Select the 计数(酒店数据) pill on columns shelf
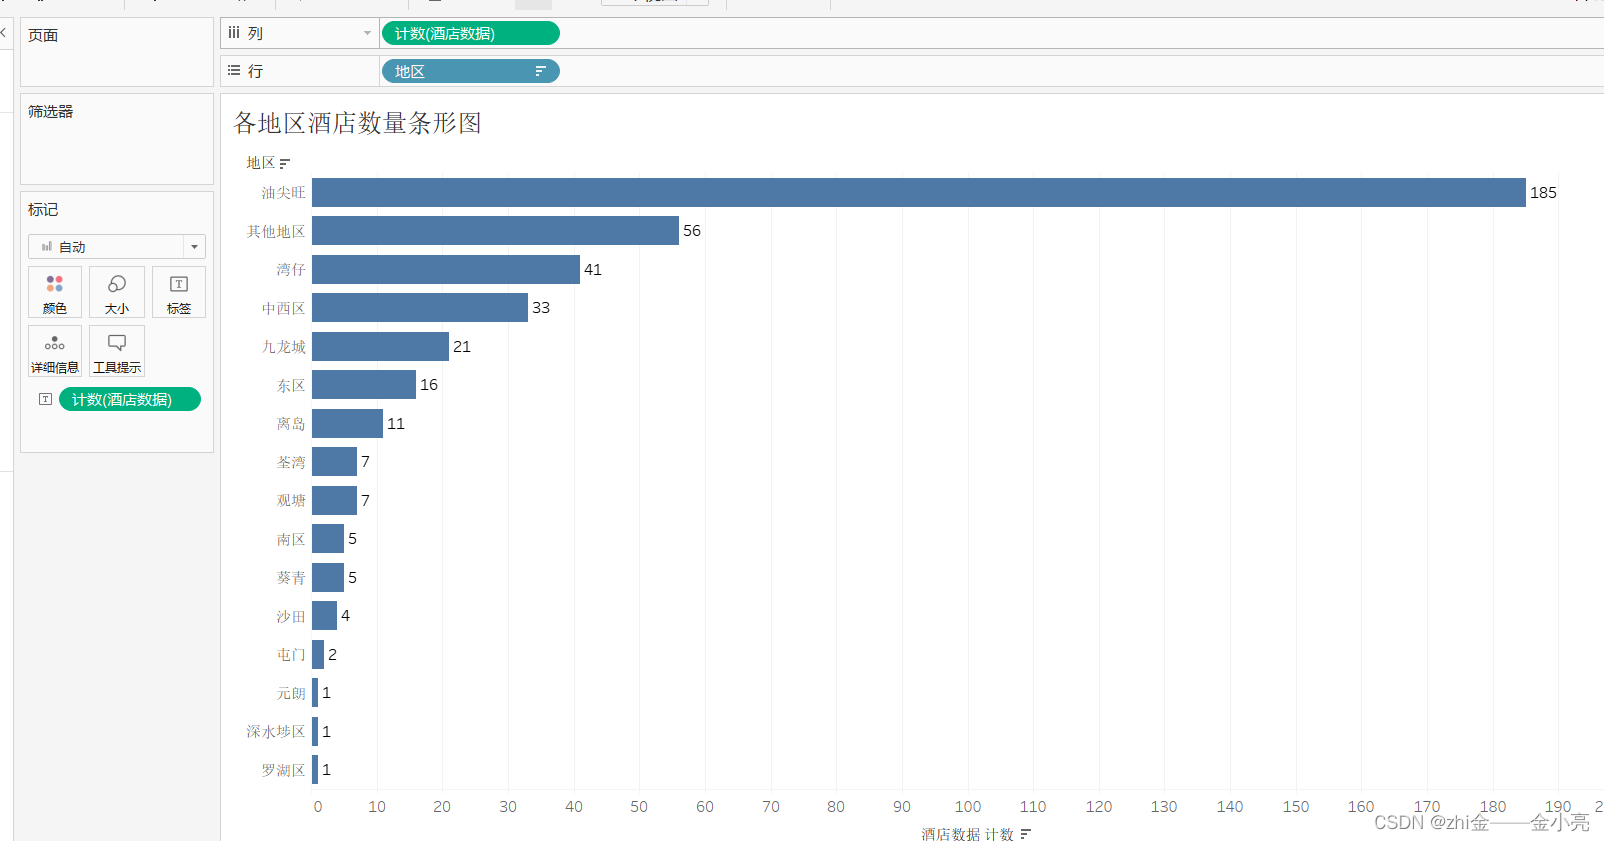 [470, 33]
